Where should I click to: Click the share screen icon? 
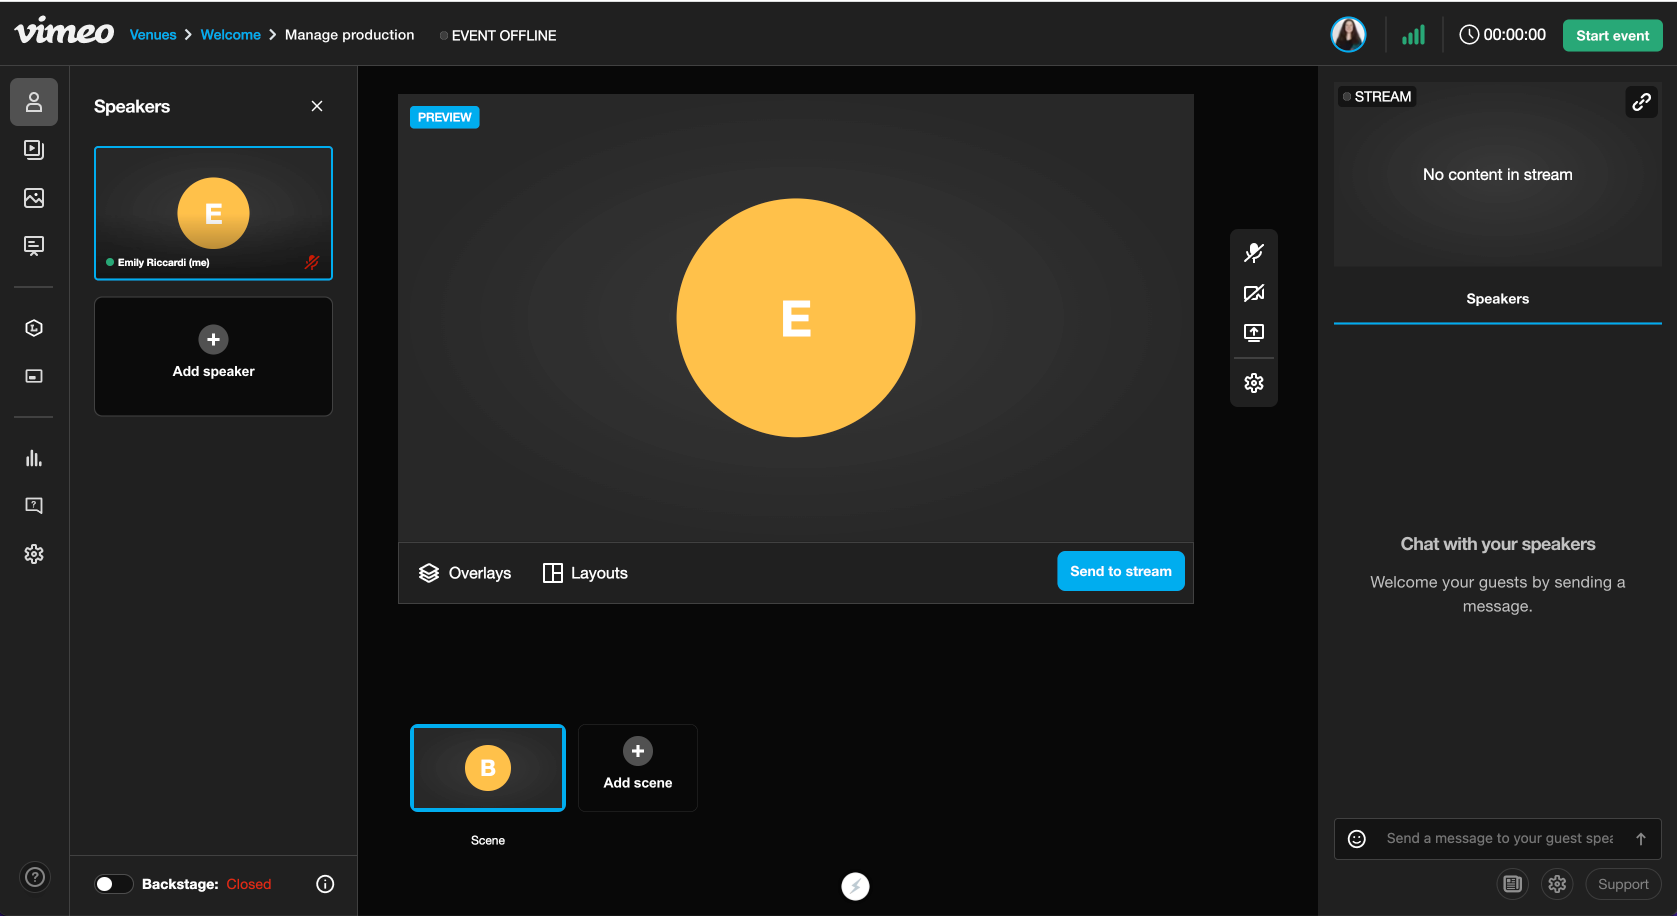click(1253, 333)
